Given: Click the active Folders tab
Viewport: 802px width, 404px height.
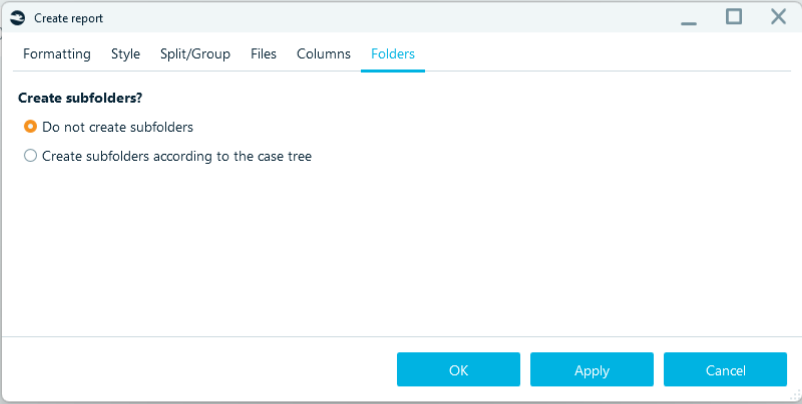Looking at the screenshot, I should coord(393,54).
